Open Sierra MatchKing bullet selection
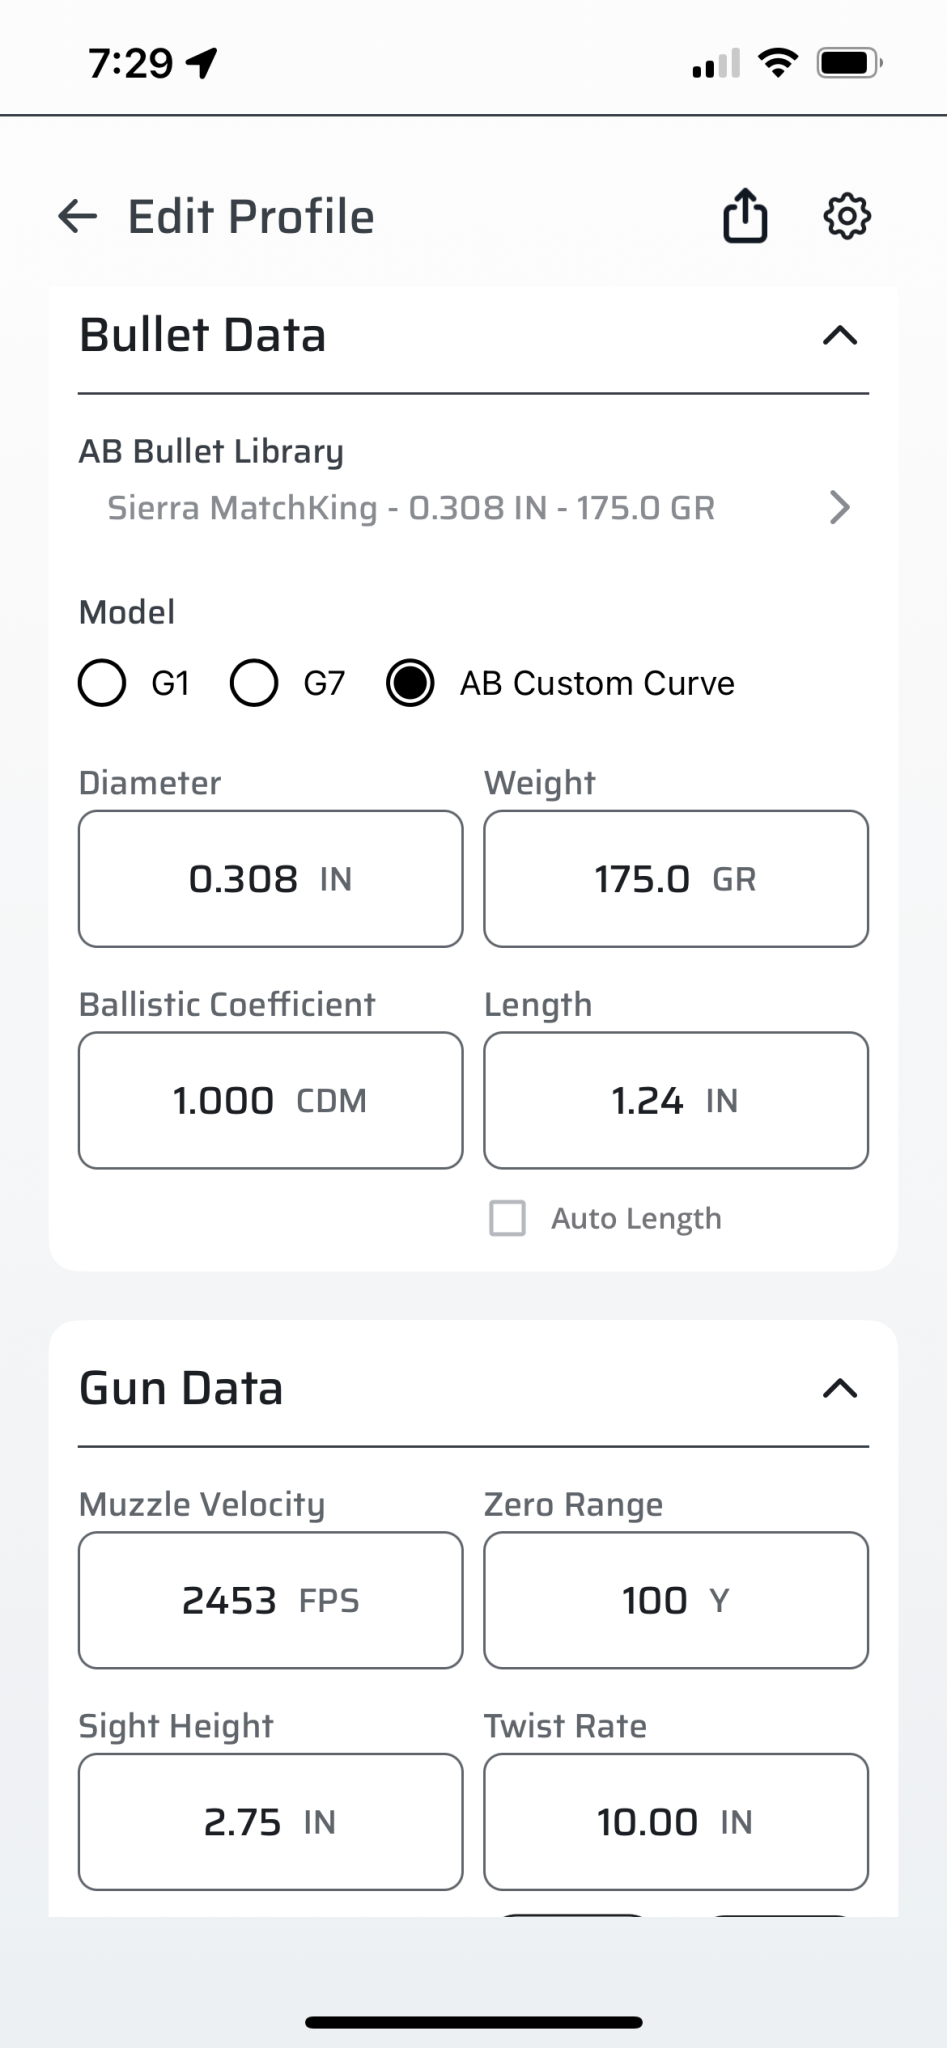Viewport: 947px width, 2048px height. (x=411, y=508)
